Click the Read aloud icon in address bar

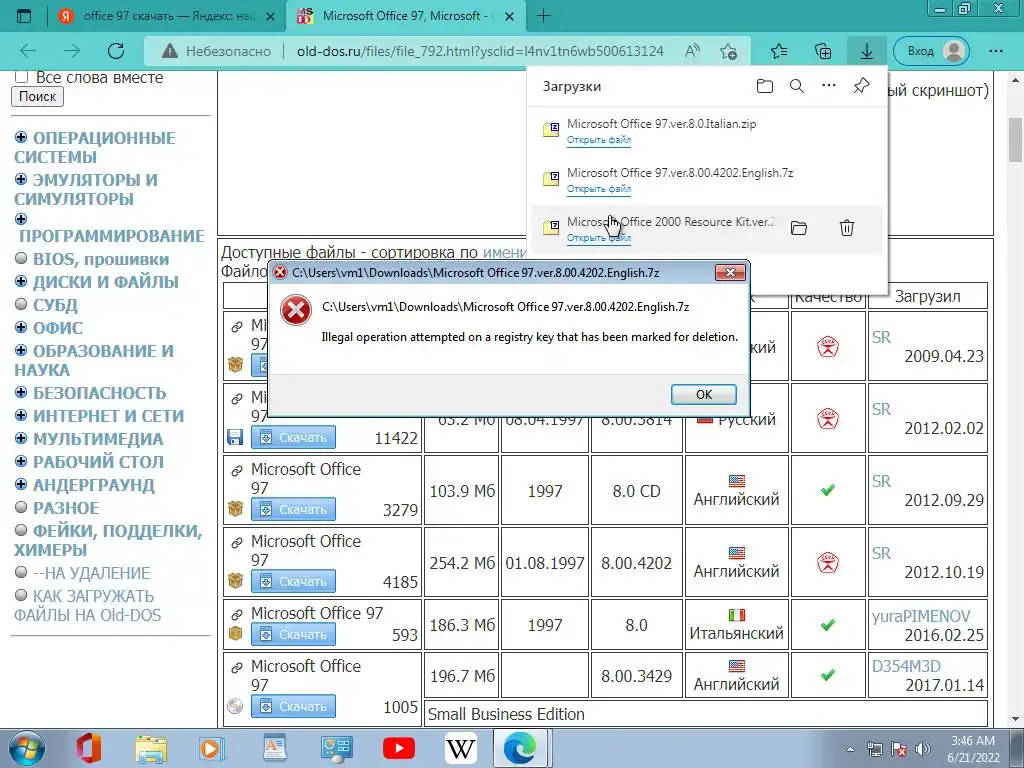coord(692,51)
